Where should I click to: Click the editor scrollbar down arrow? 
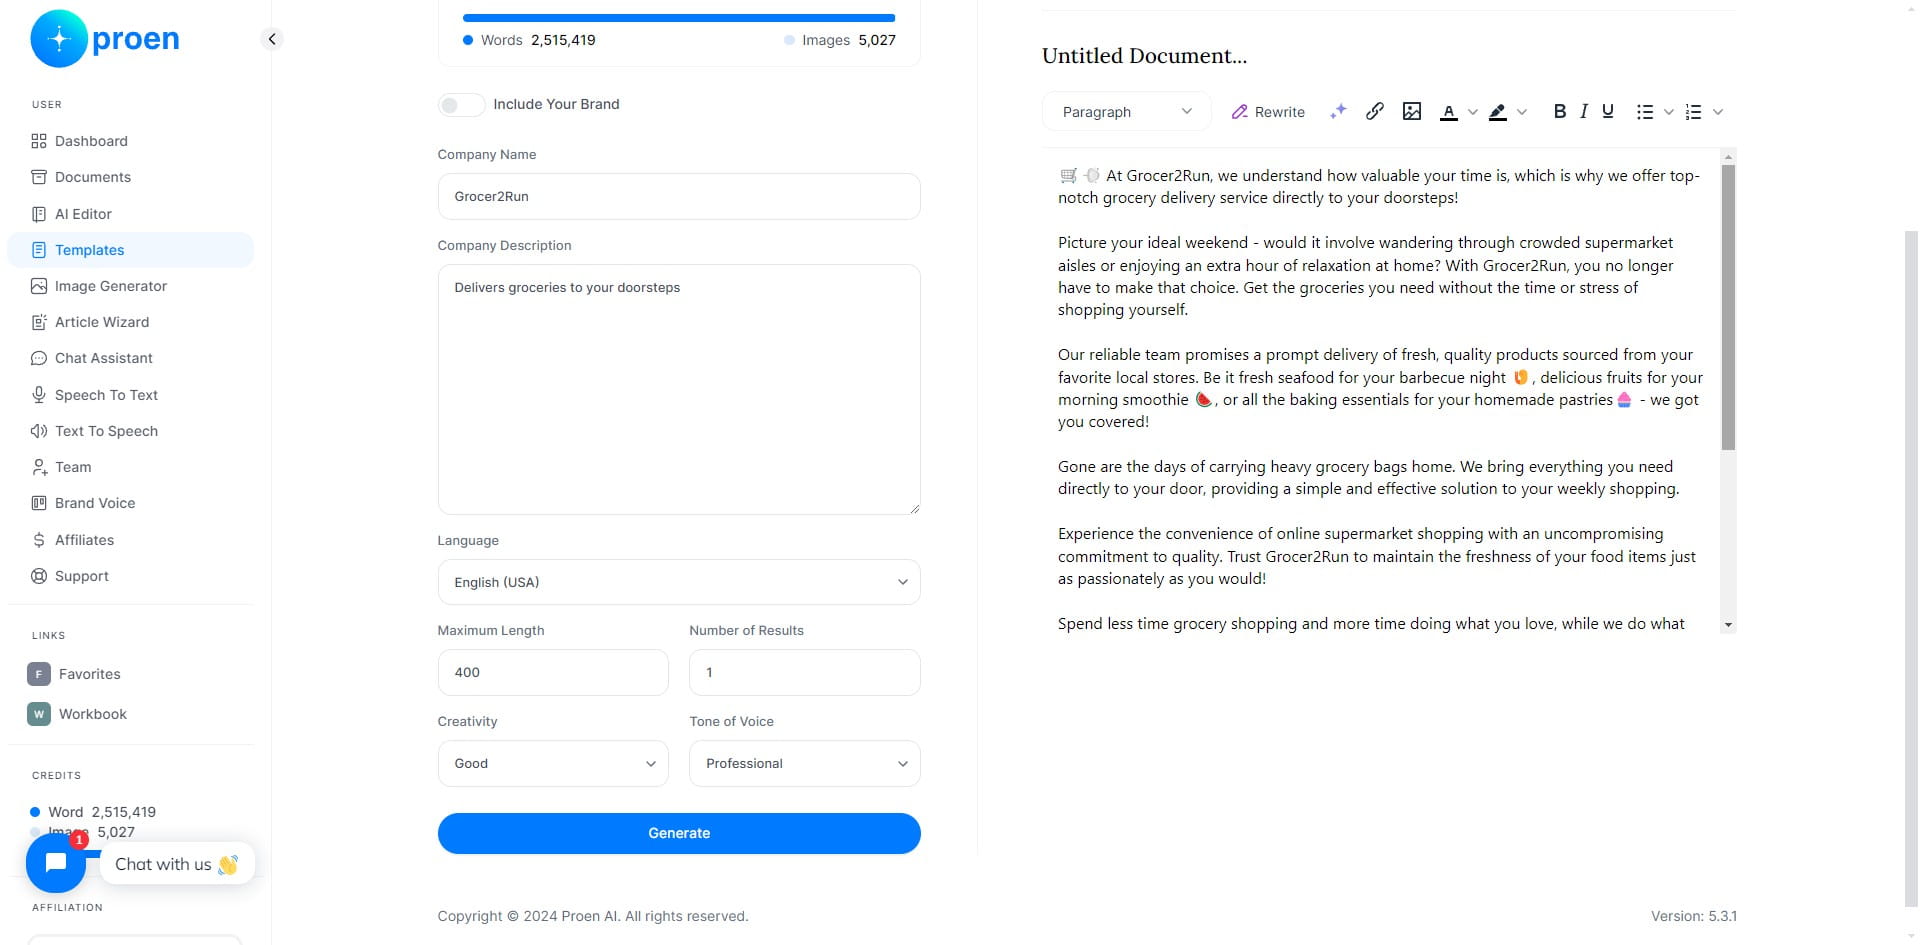pos(1728,625)
